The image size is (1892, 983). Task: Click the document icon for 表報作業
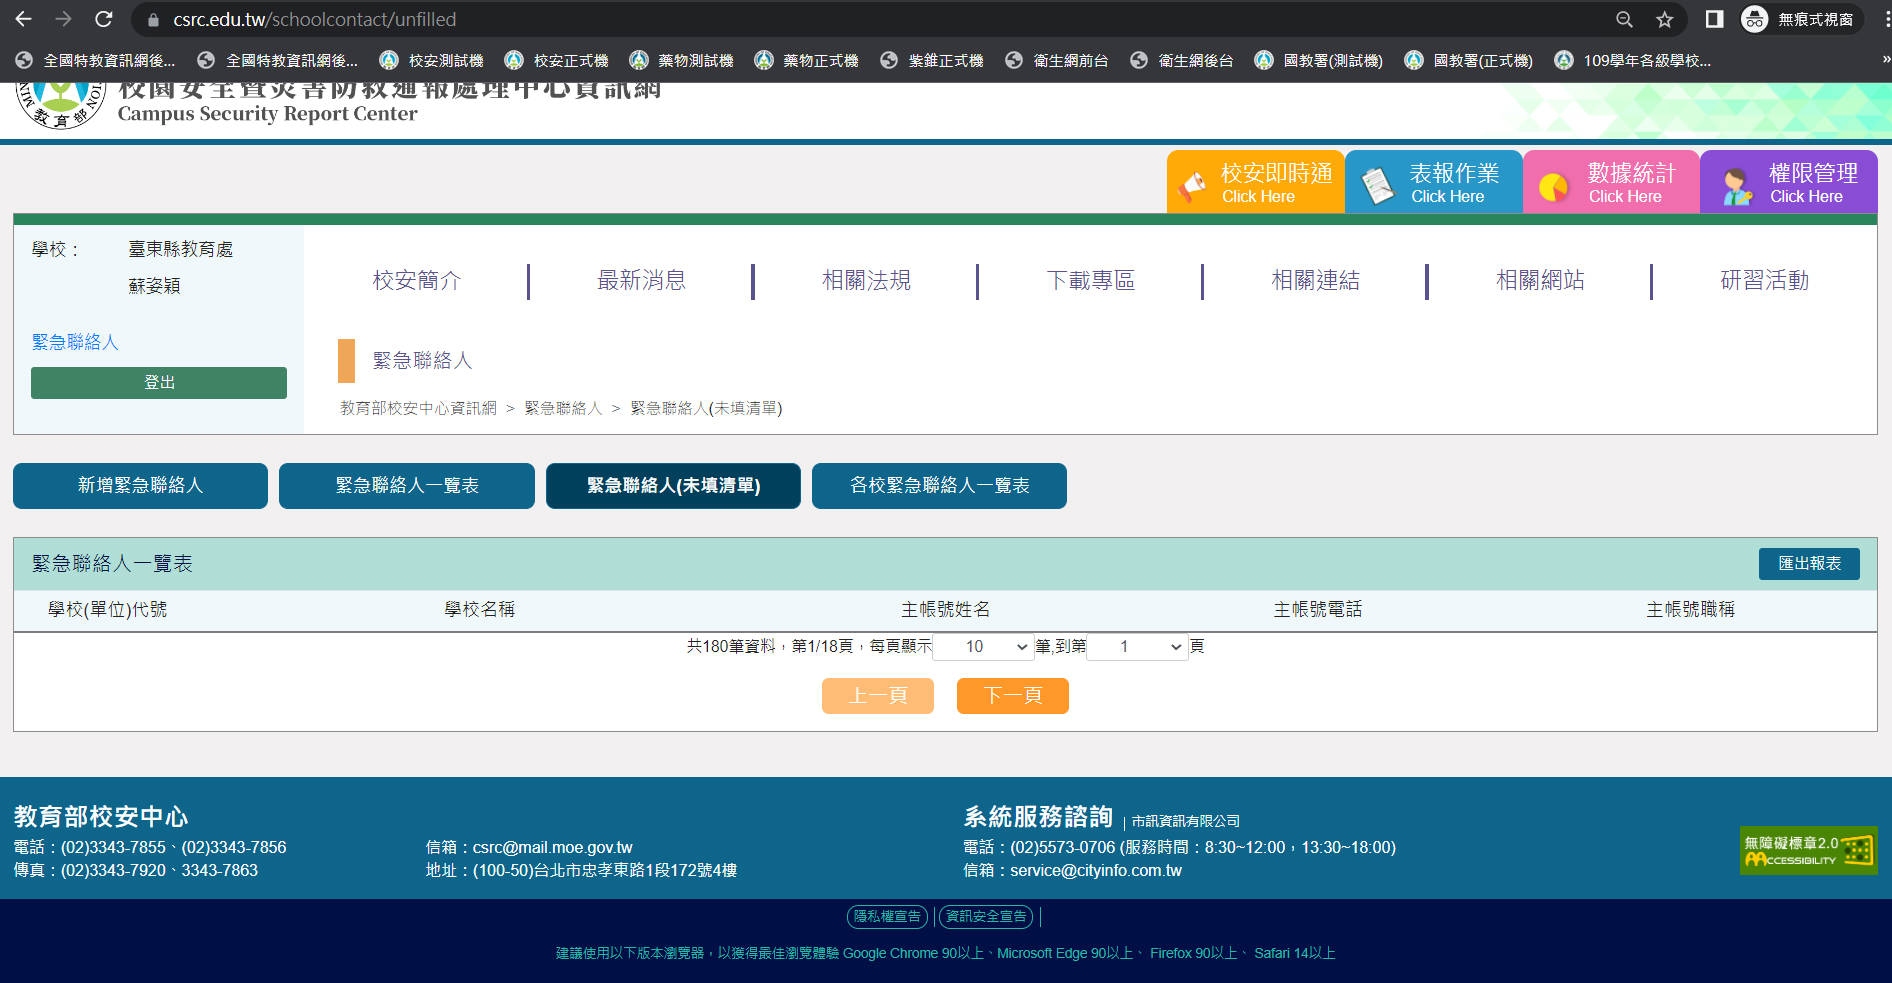[1378, 185]
